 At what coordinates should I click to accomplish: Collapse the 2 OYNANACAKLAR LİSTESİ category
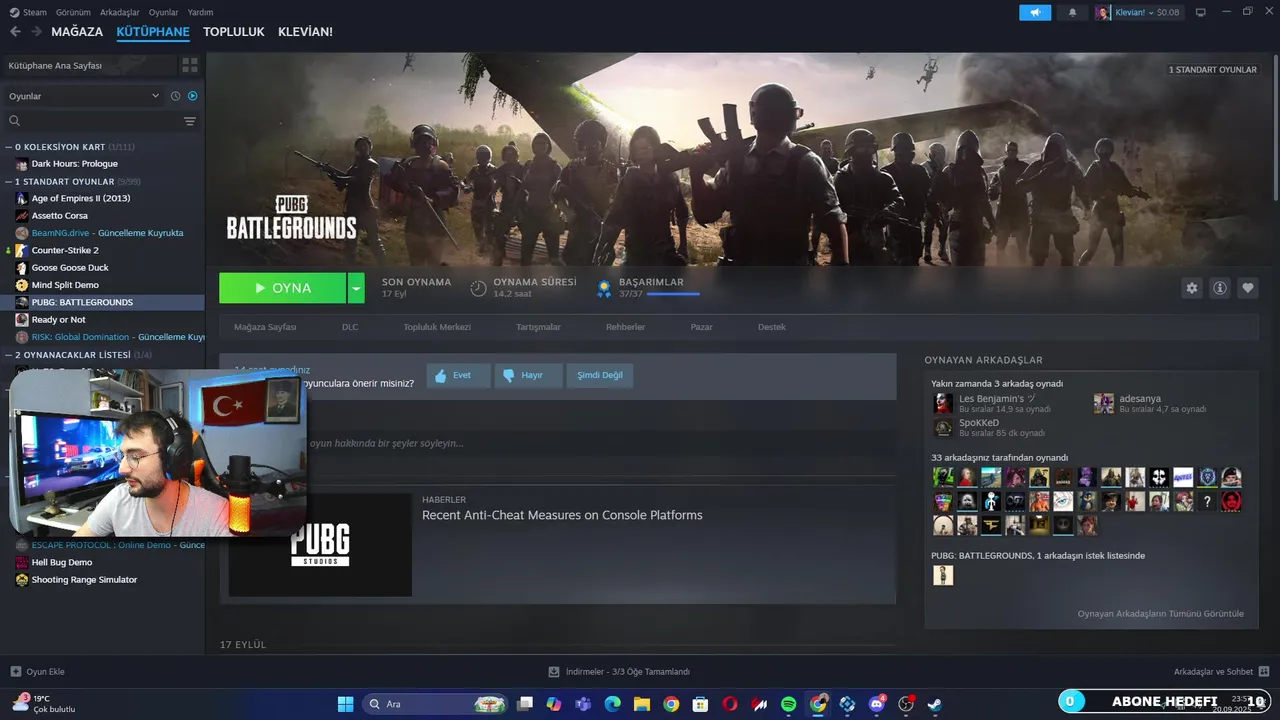click(x=8, y=355)
